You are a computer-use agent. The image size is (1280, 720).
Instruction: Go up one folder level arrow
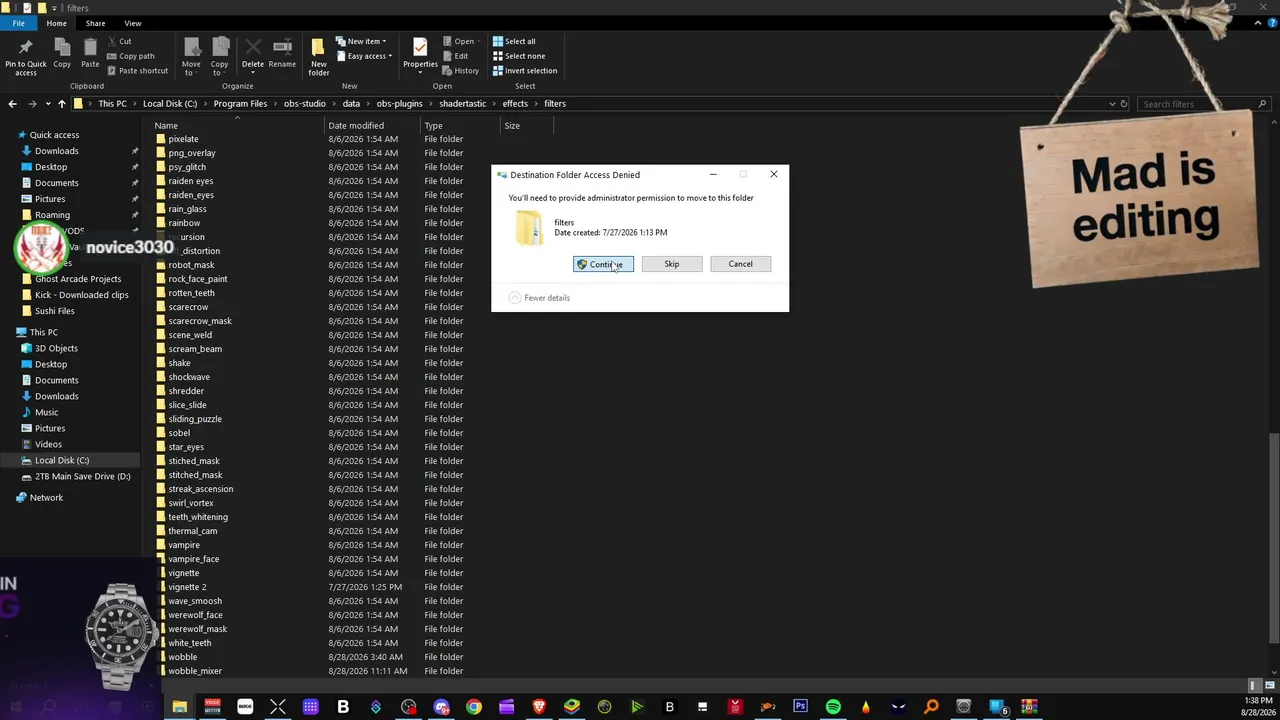pyautogui.click(x=61, y=104)
